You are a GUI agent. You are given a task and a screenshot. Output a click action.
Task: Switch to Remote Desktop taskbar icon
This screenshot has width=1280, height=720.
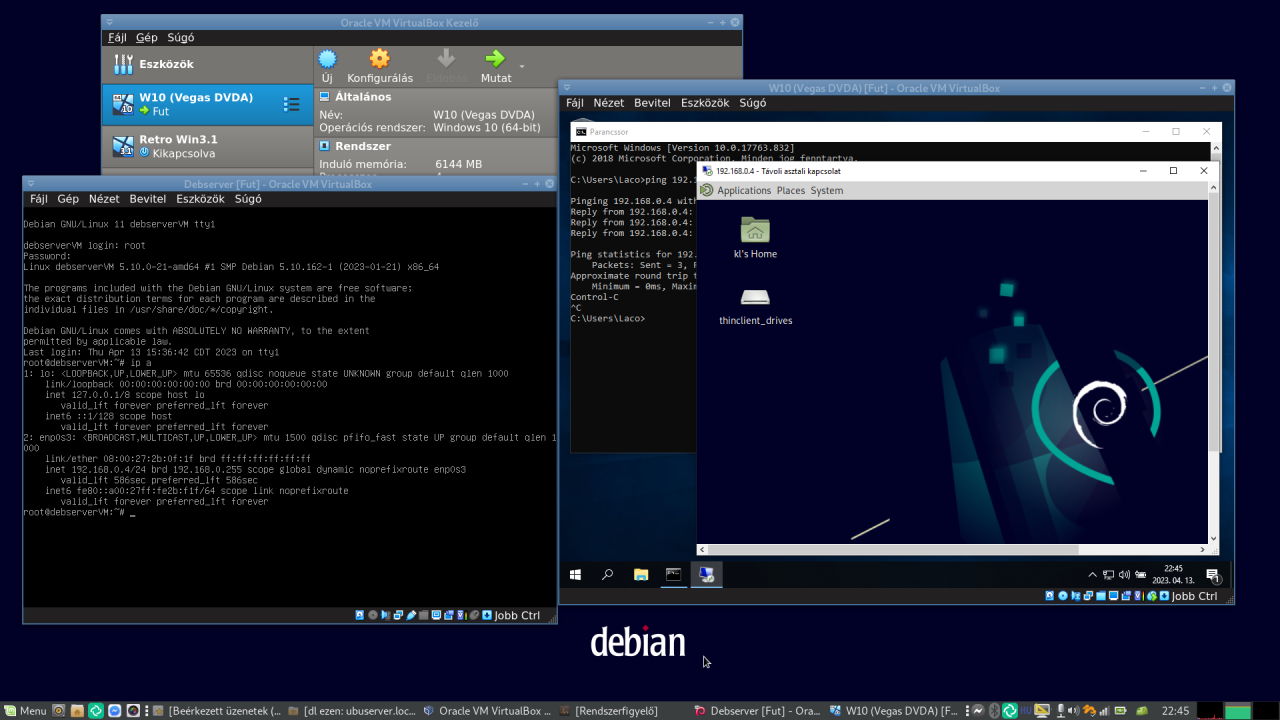coord(707,575)
